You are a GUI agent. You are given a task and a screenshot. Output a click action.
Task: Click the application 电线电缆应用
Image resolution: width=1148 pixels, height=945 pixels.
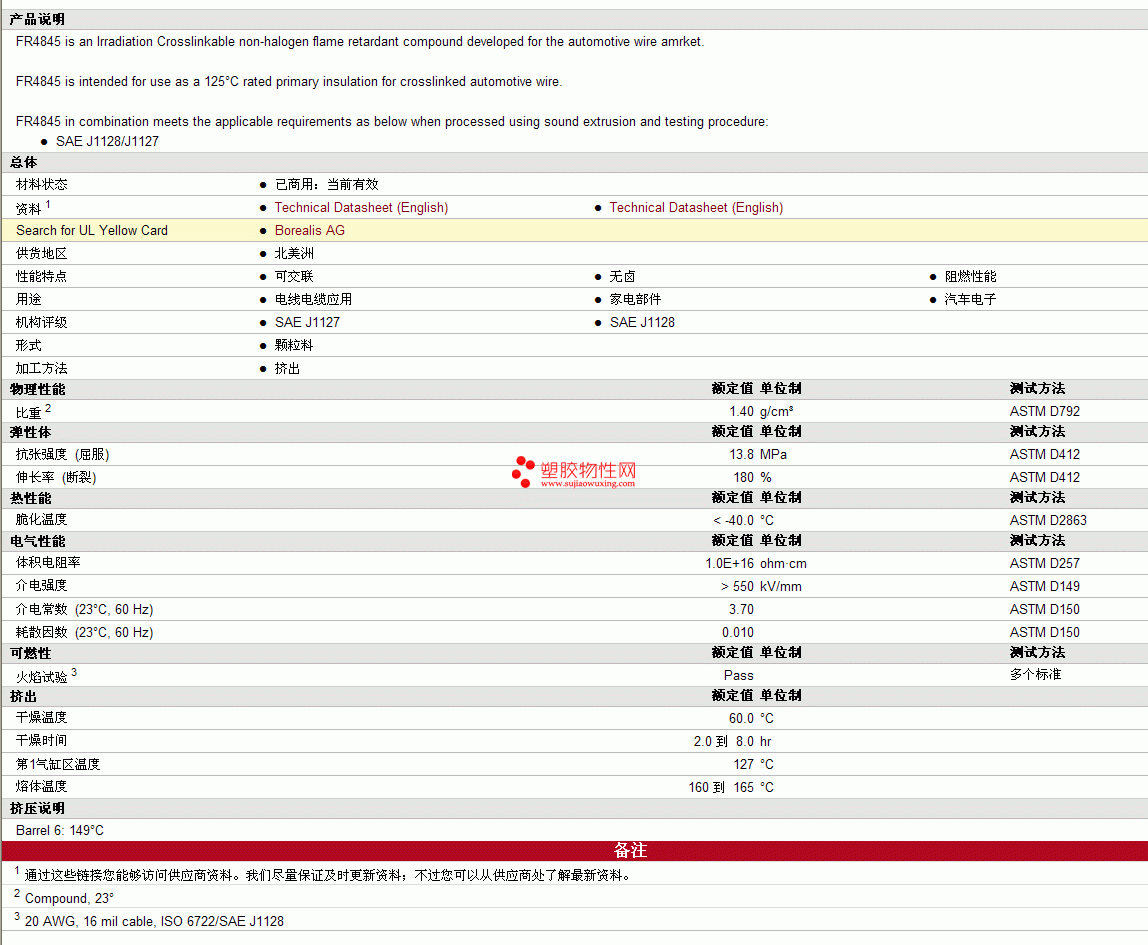coord(313,299)
